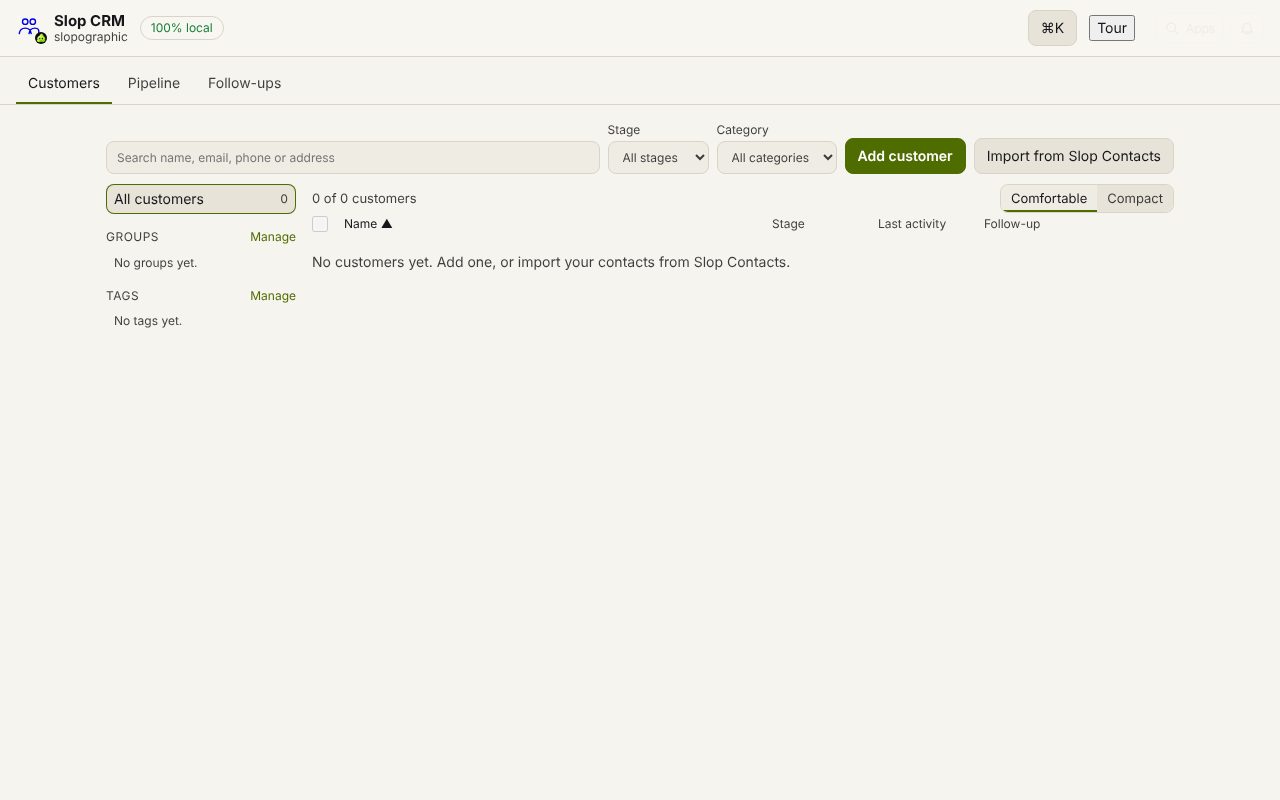Open the faded Apps search button
This screenshot has height=800, width=1280.
[1190, 28]
